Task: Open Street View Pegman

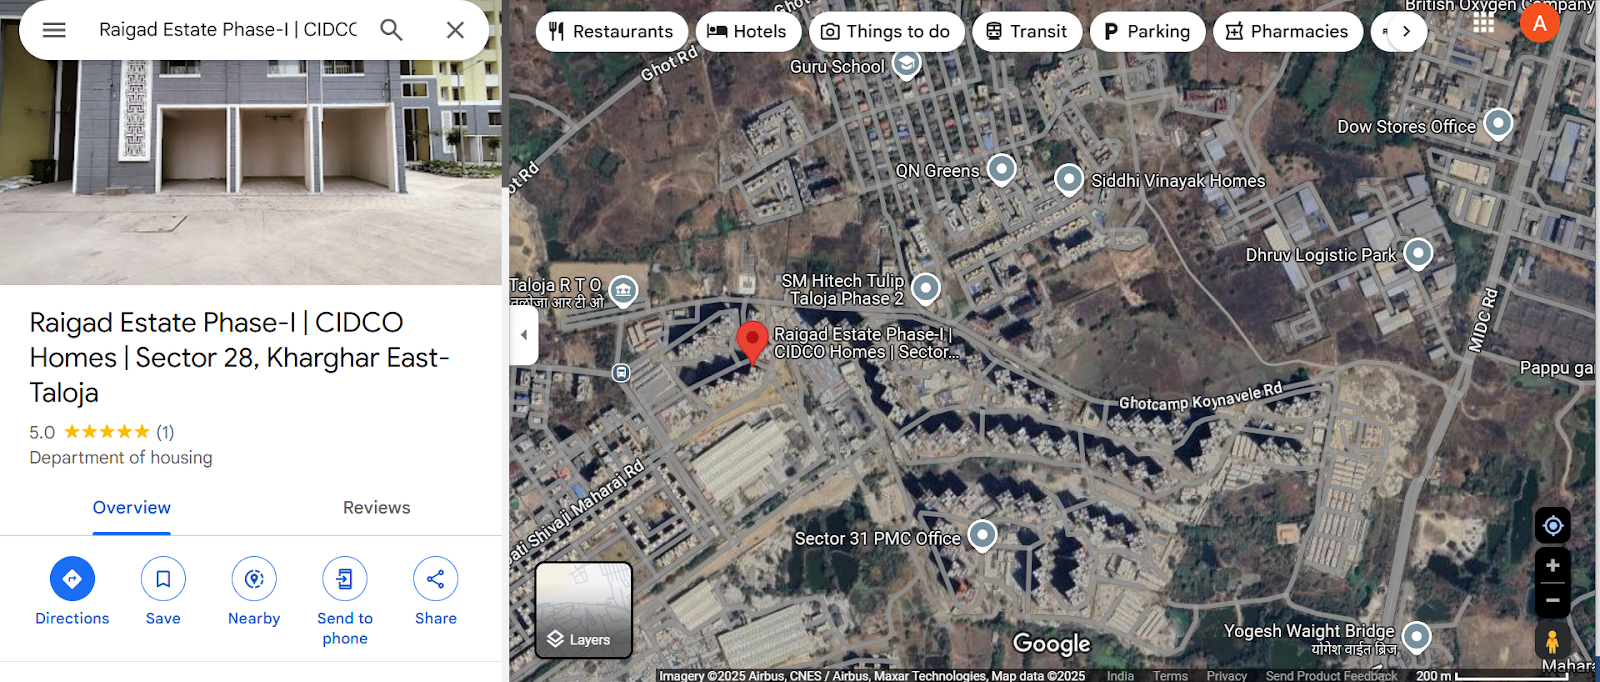Action: click(x=1552, y=641)
